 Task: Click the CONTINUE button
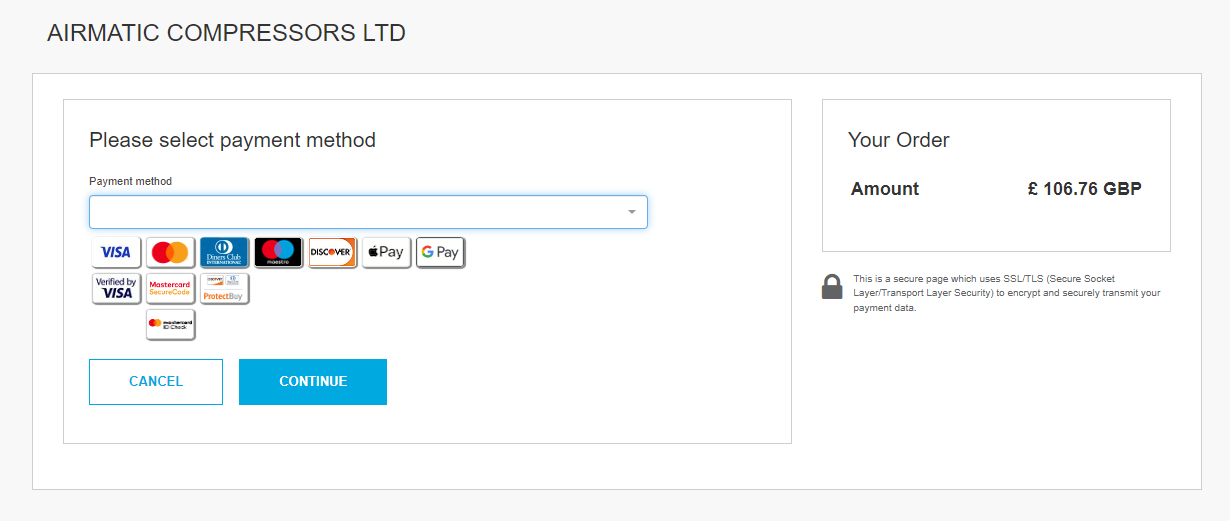point(313,382)
